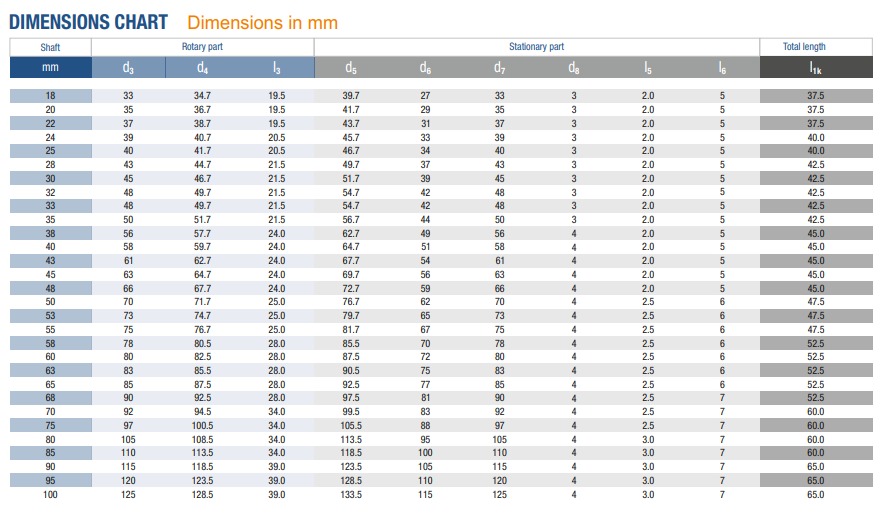Select shaft size 22 in the Shaft column
892x514 pixels.
[x=50, y=123]
